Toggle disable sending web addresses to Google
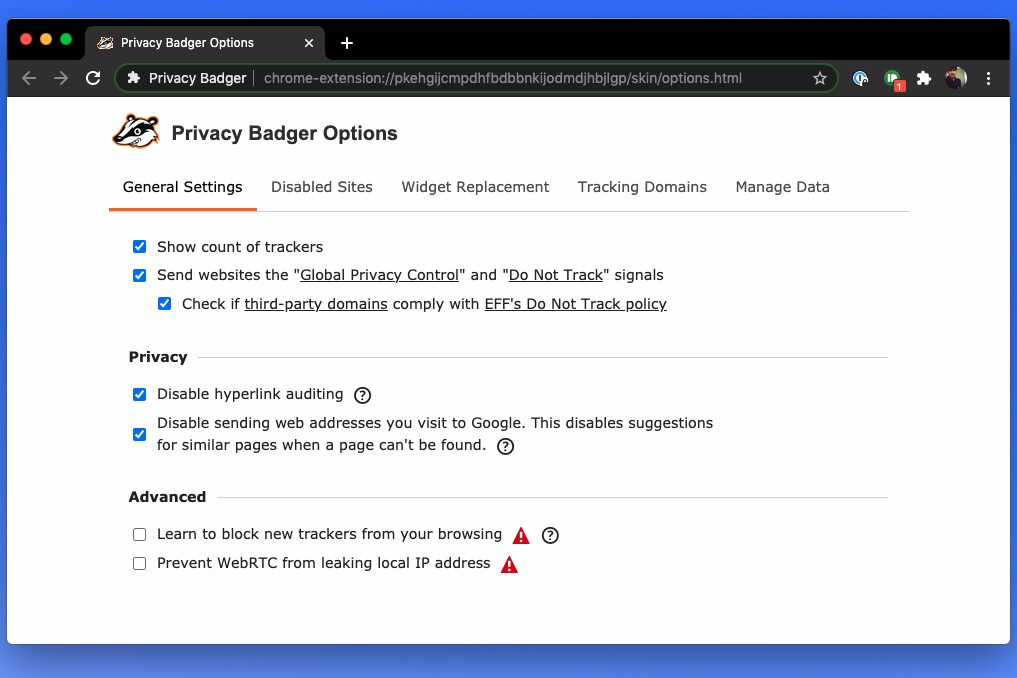The image size is (1017, 678). (x=139, y=434)
